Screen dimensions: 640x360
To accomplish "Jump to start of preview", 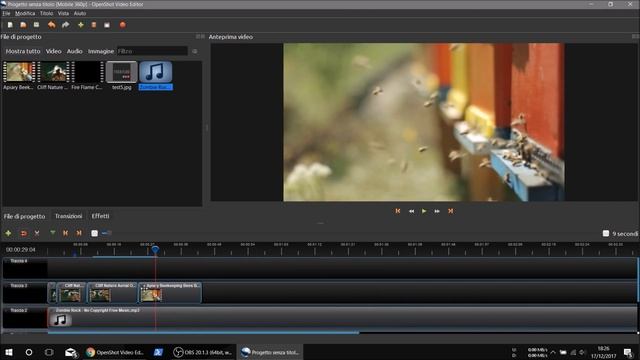I will pyautogui.click(x=398, y=211).
